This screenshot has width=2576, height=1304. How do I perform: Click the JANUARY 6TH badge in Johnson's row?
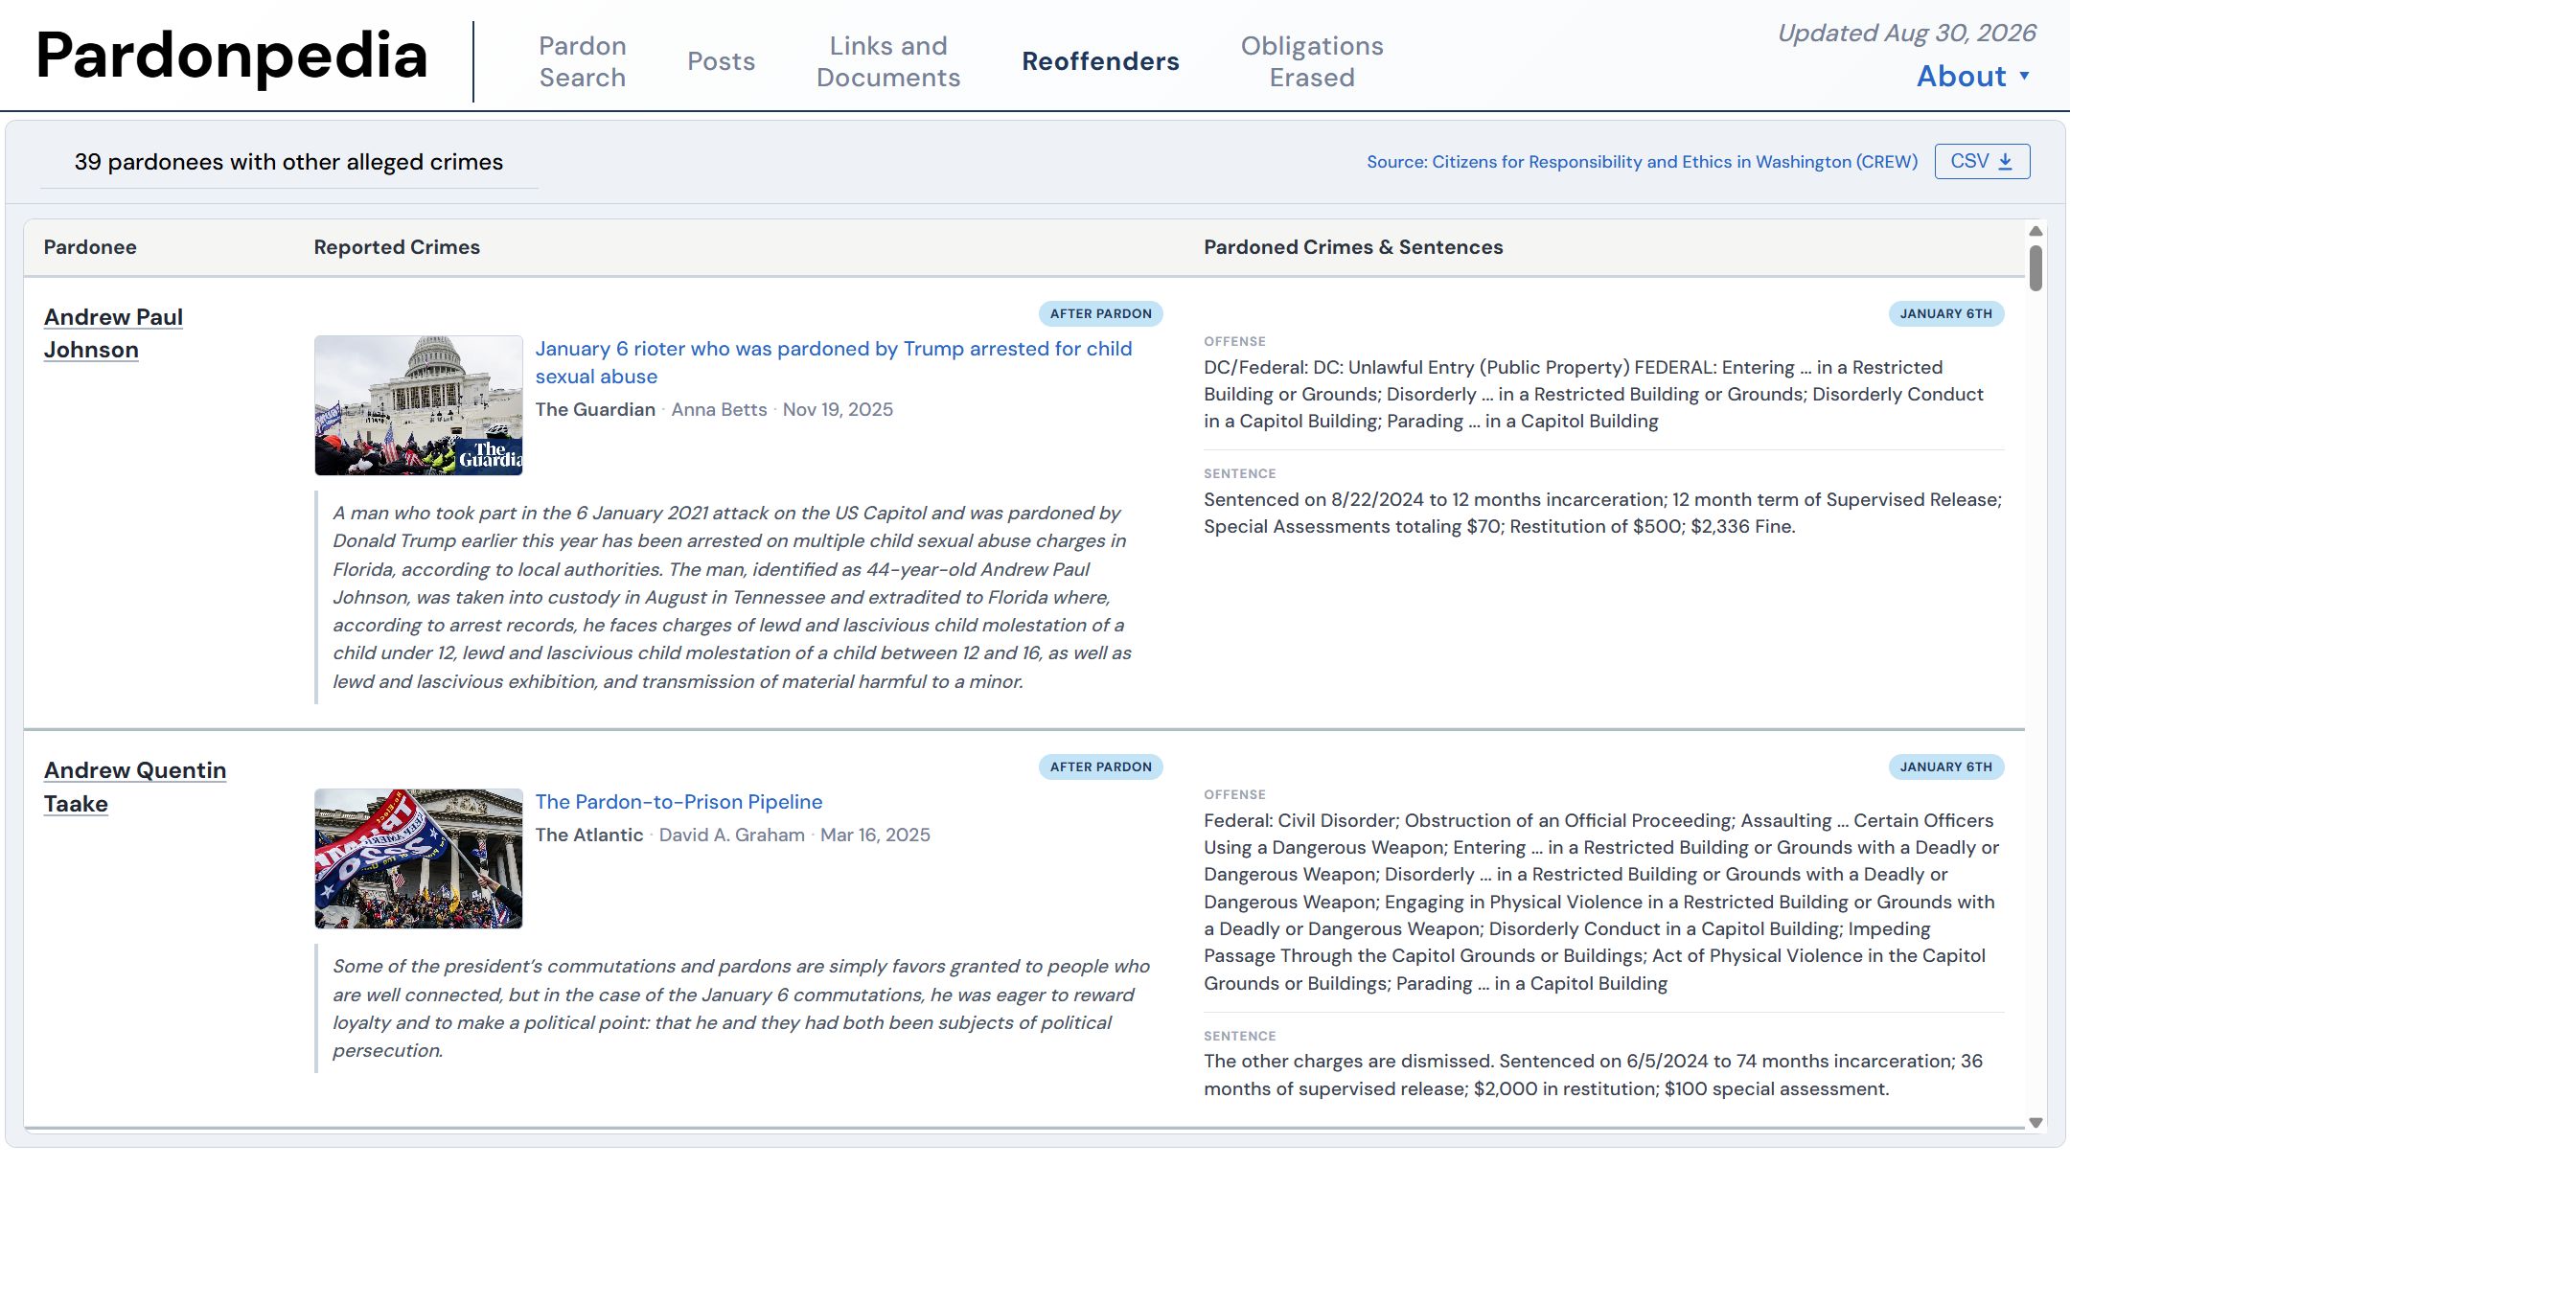pyautogui.click(x=1945, y=314)
